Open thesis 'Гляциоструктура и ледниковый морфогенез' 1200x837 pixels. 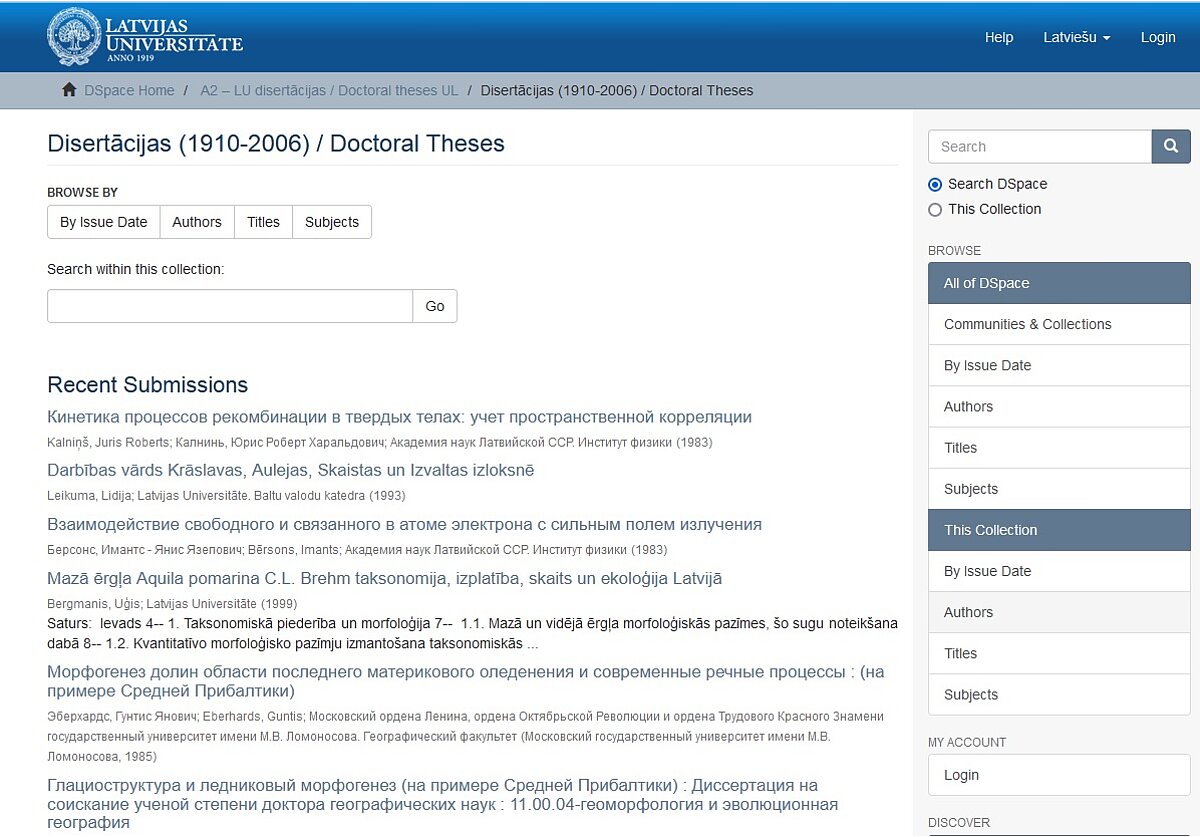pyautogui.click(x=442, y=804)
